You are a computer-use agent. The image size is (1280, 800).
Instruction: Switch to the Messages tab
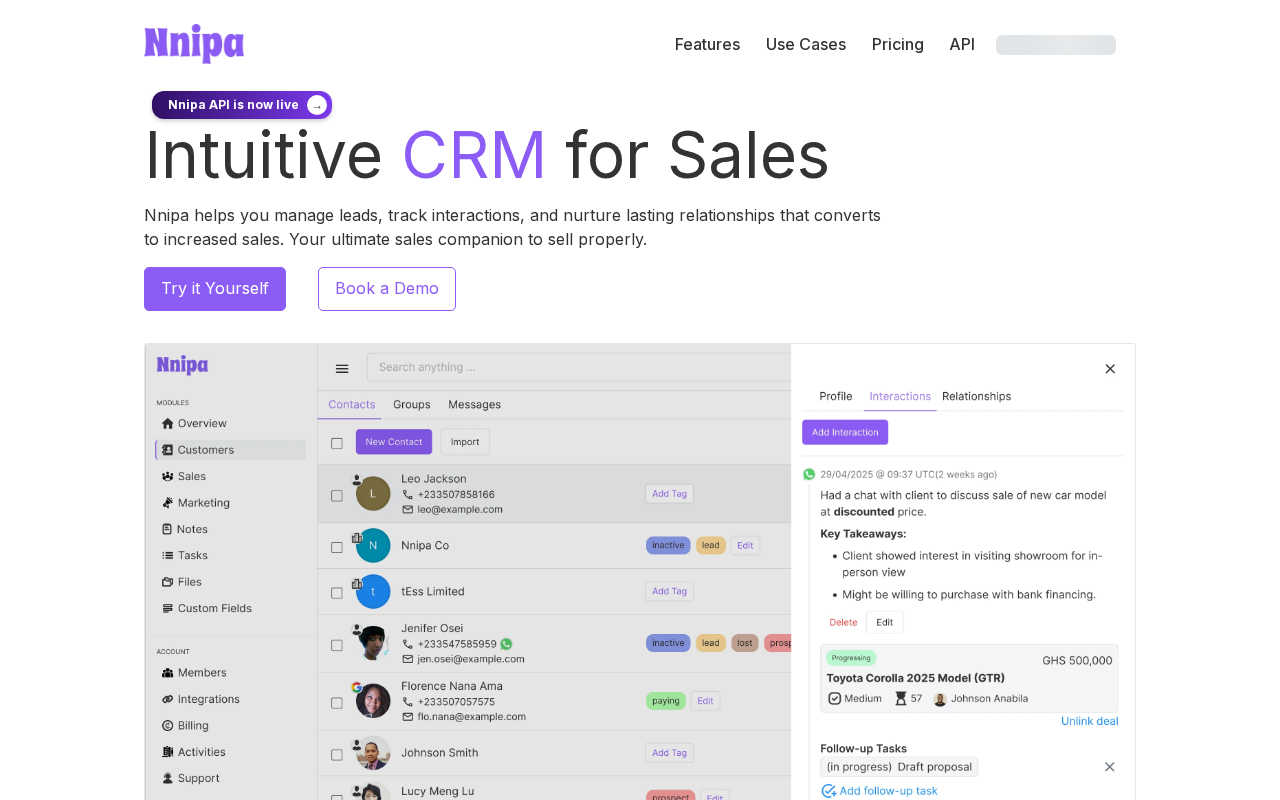pyautogui.click(x=474, y=405)
